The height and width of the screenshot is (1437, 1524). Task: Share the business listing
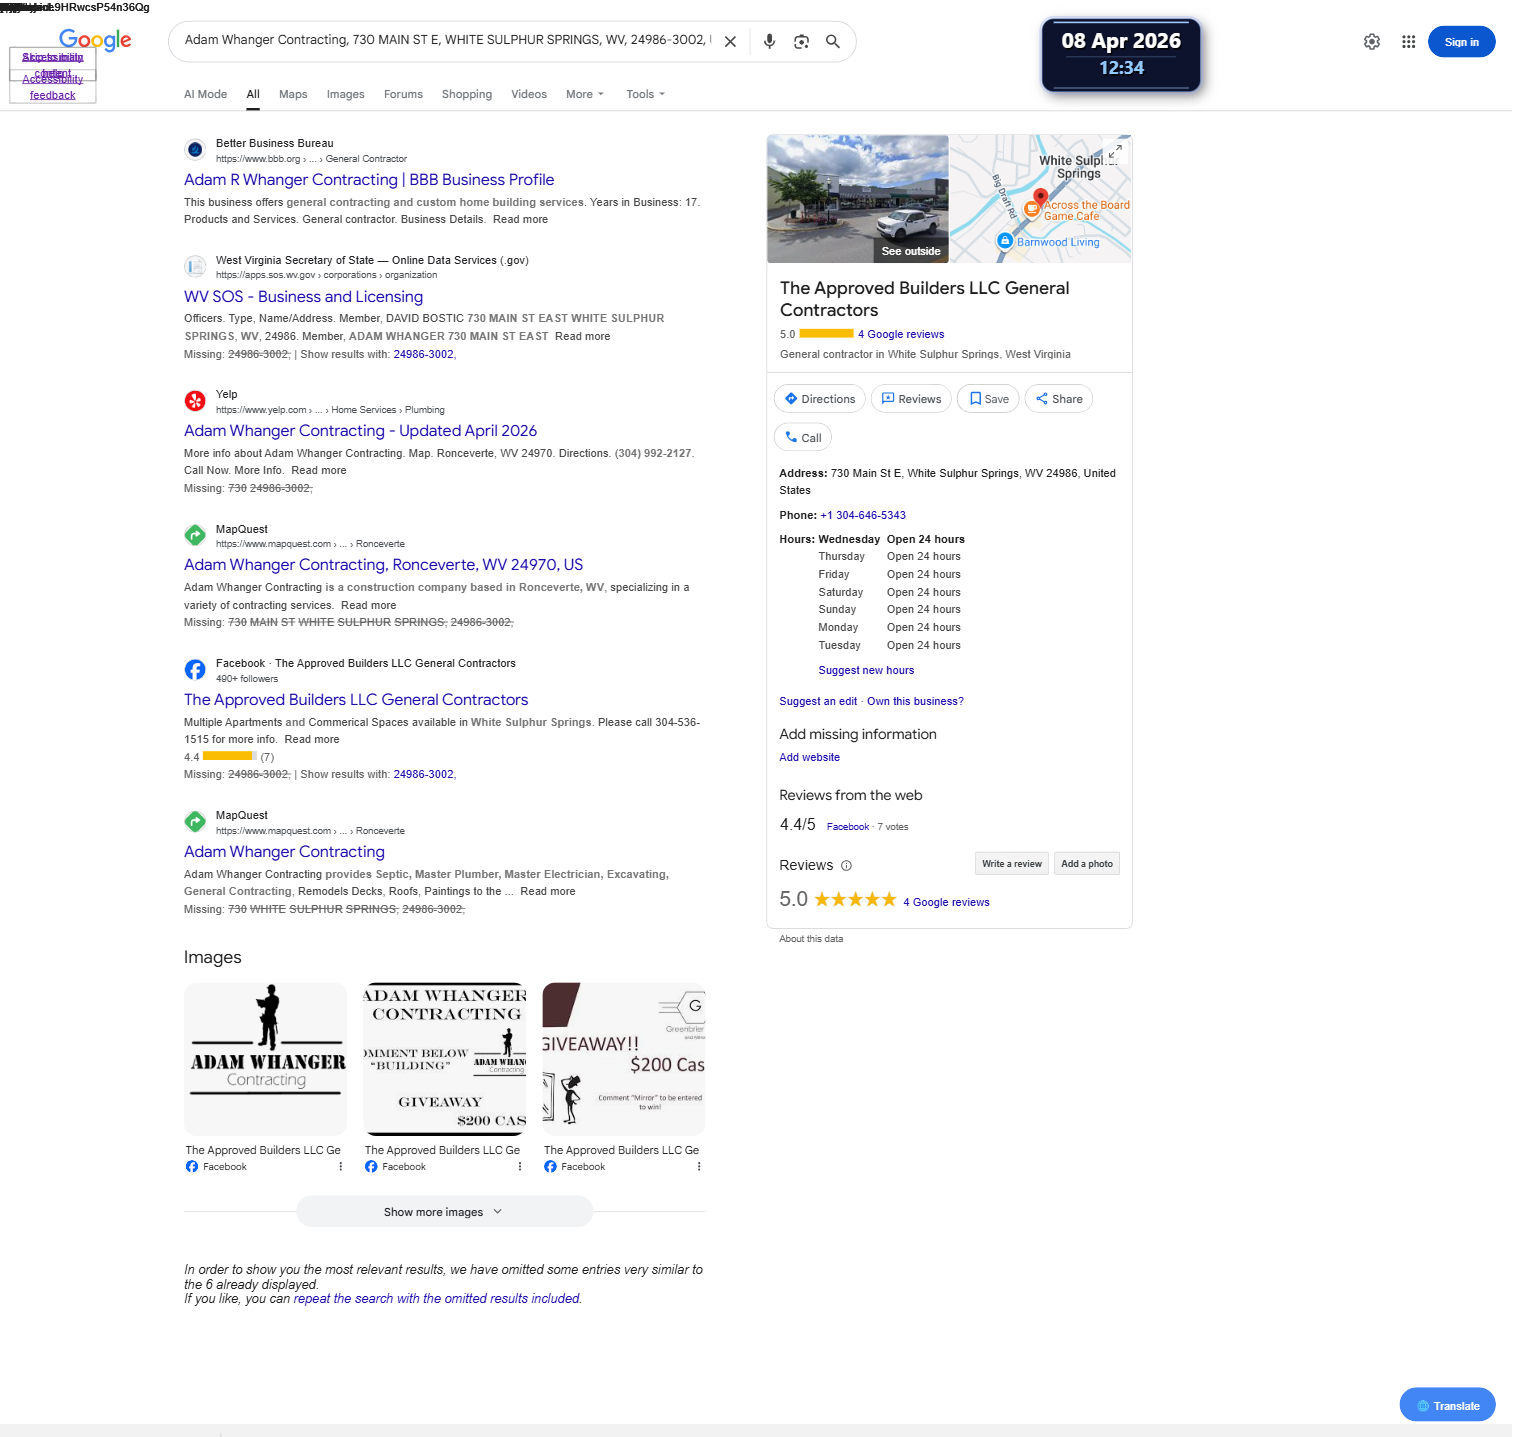click(x=1059, y=399)
